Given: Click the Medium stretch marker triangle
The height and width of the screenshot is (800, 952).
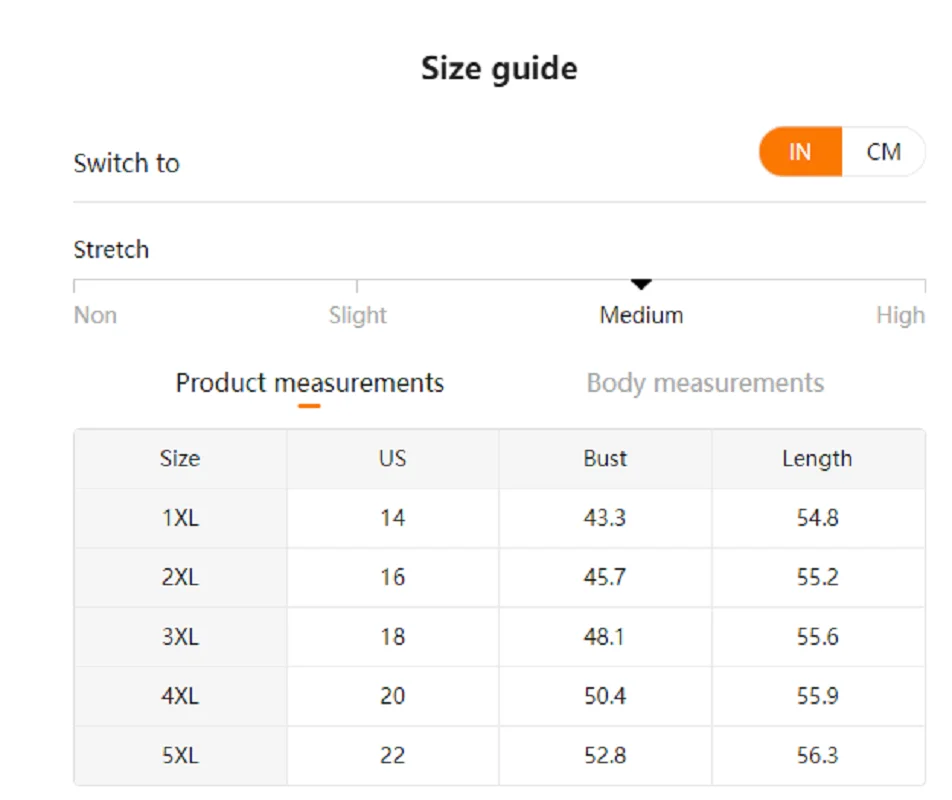Looking at the screenshot, I should click(x=641, y=286).
